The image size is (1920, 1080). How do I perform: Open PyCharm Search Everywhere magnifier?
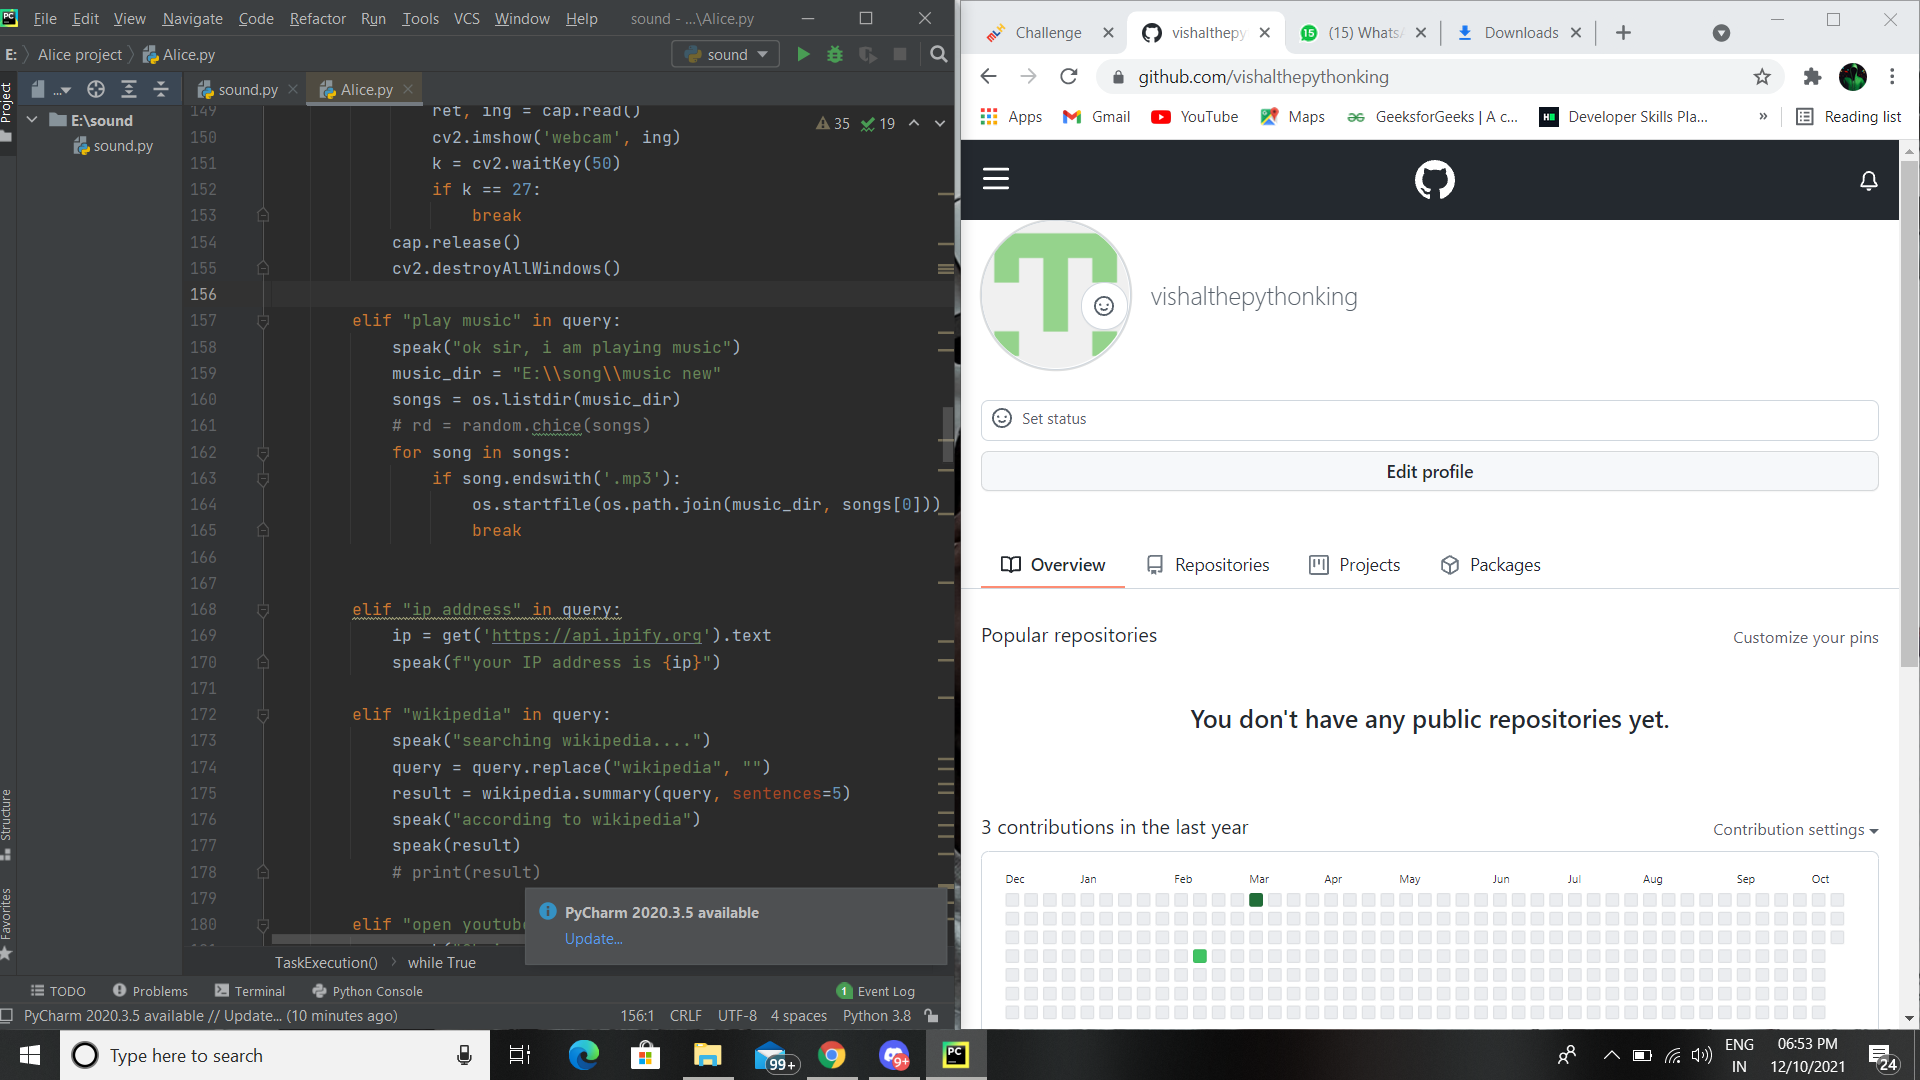(938, 55)
